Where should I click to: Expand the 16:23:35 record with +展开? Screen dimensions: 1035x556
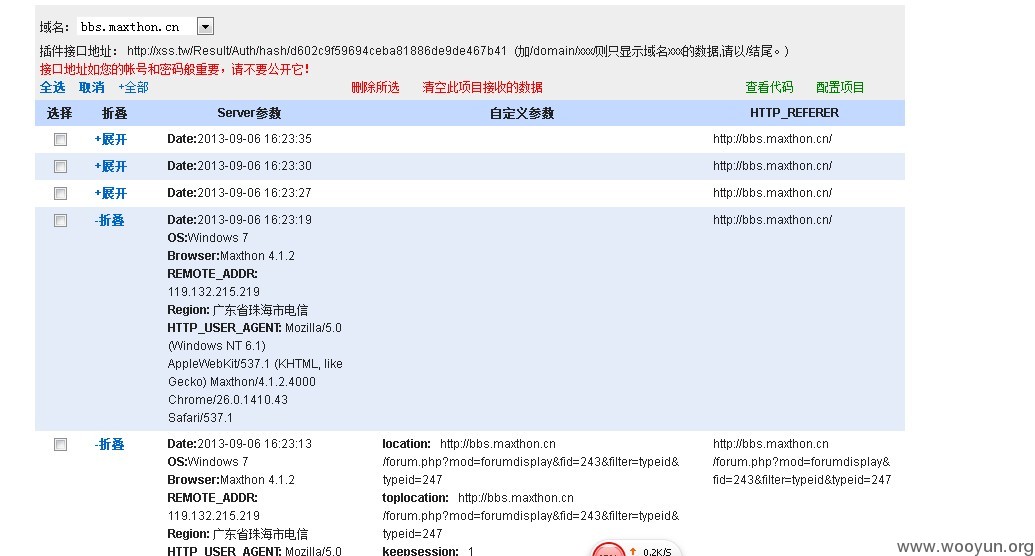click(110, 139)
